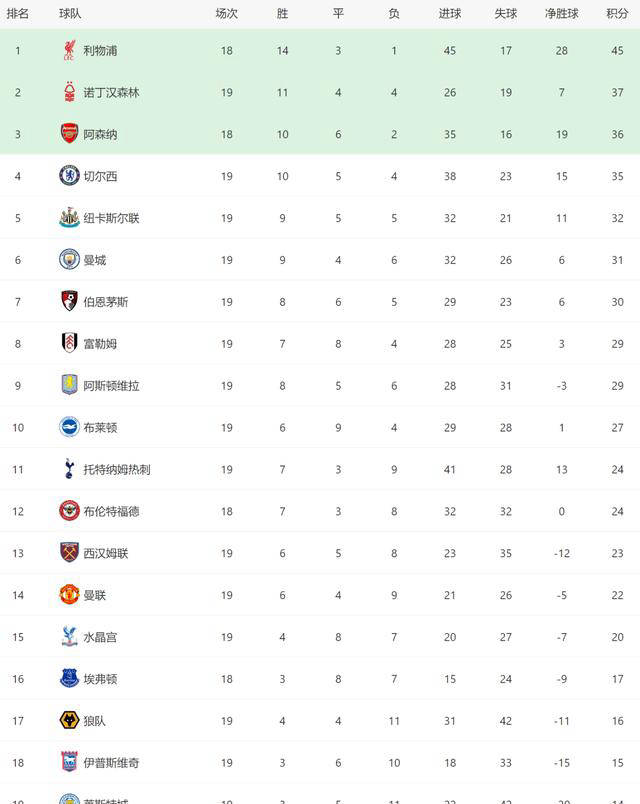Open team link 阿斯顿维拉

(x=112, y=386)
